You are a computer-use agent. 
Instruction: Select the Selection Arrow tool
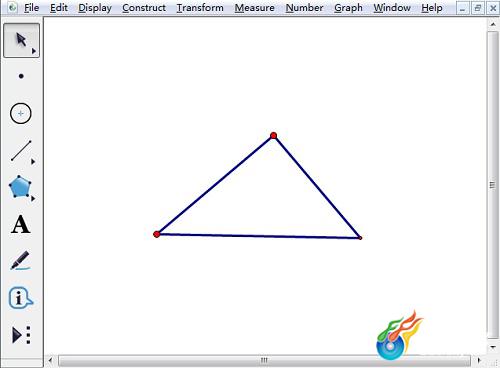[x=21, y=40]
